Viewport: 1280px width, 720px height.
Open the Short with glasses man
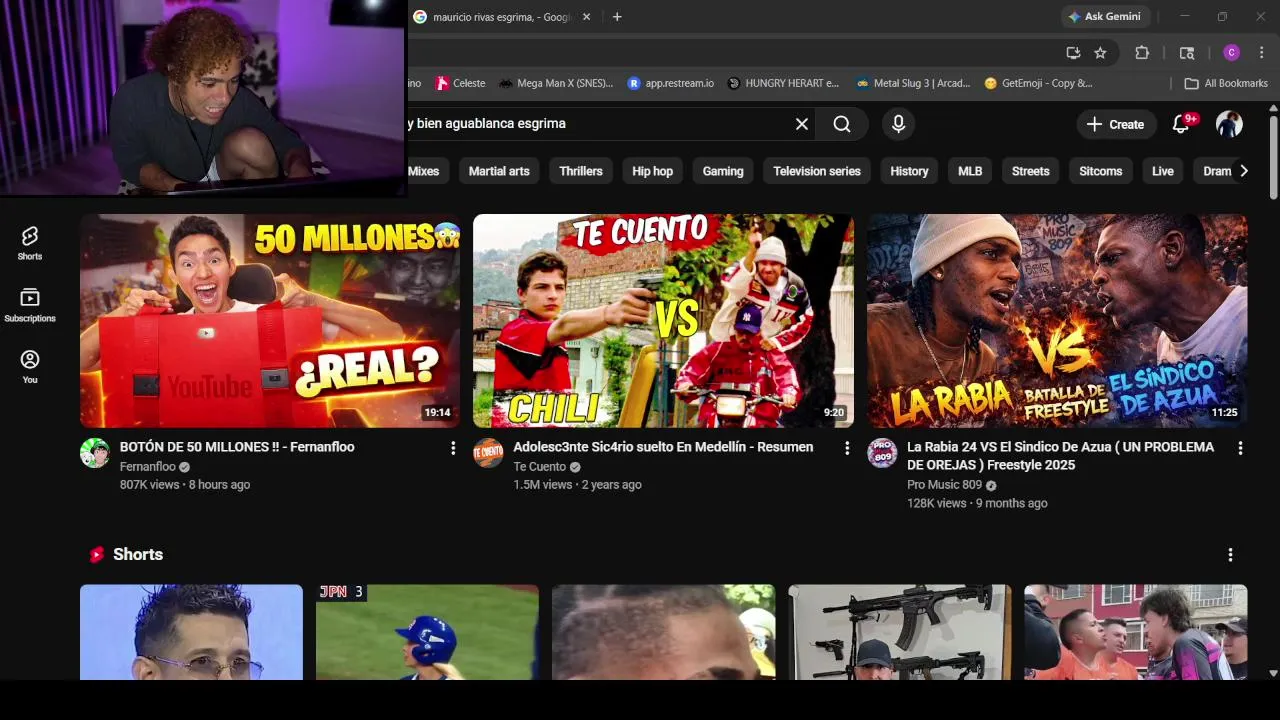pos(191,632)
